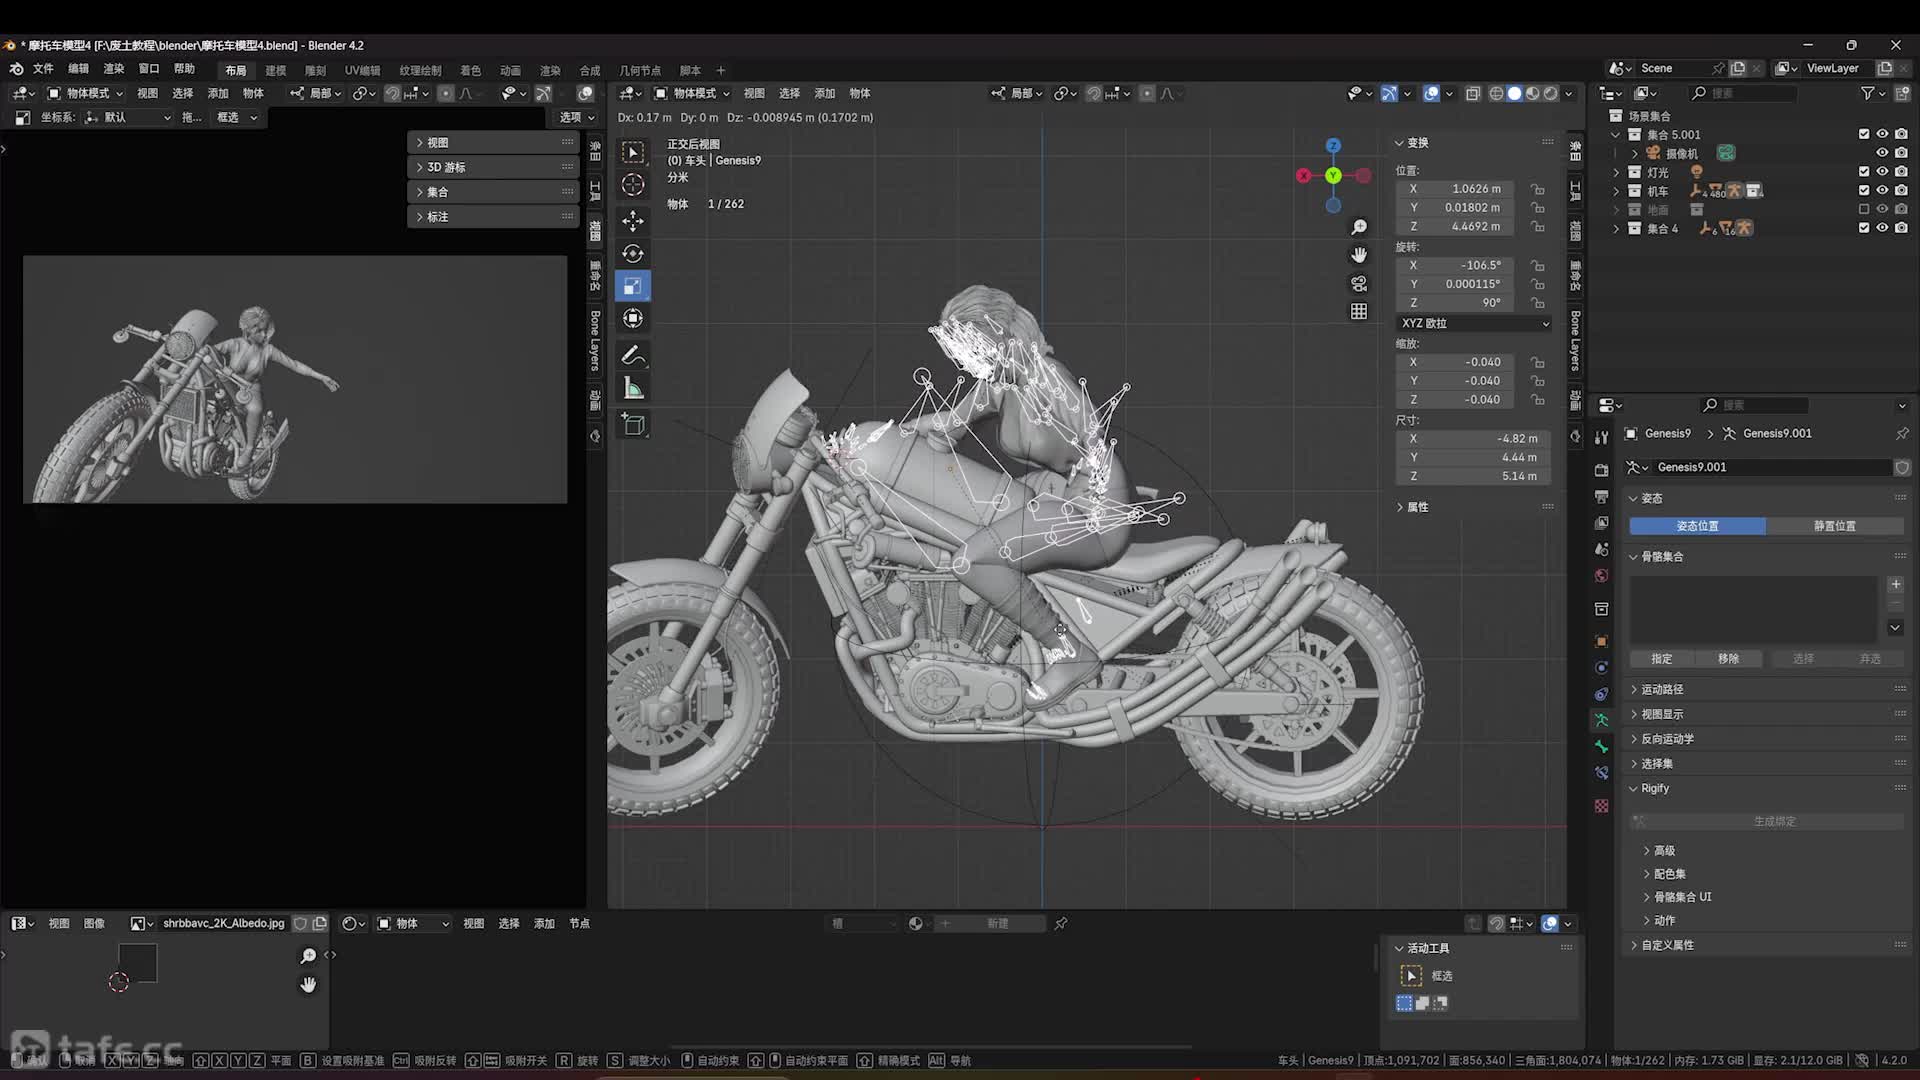Select the Box Select tool in viewport toolbar
Image resolution: width=1920 pixels, height=1080 pixels.
[633, 153]
